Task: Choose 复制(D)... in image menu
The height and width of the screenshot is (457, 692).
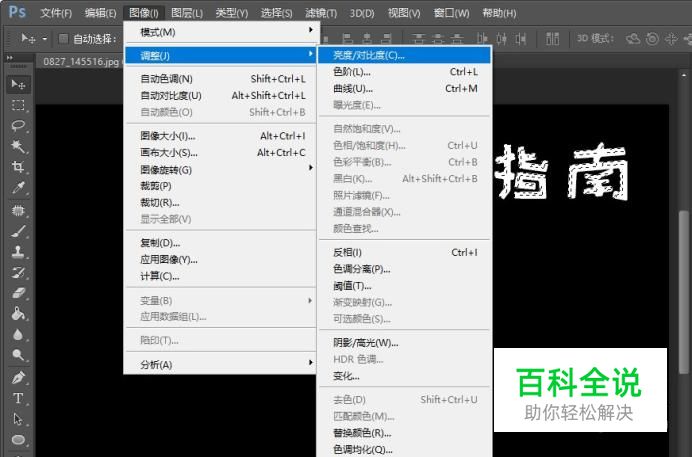Action: [x=221, y=243]
